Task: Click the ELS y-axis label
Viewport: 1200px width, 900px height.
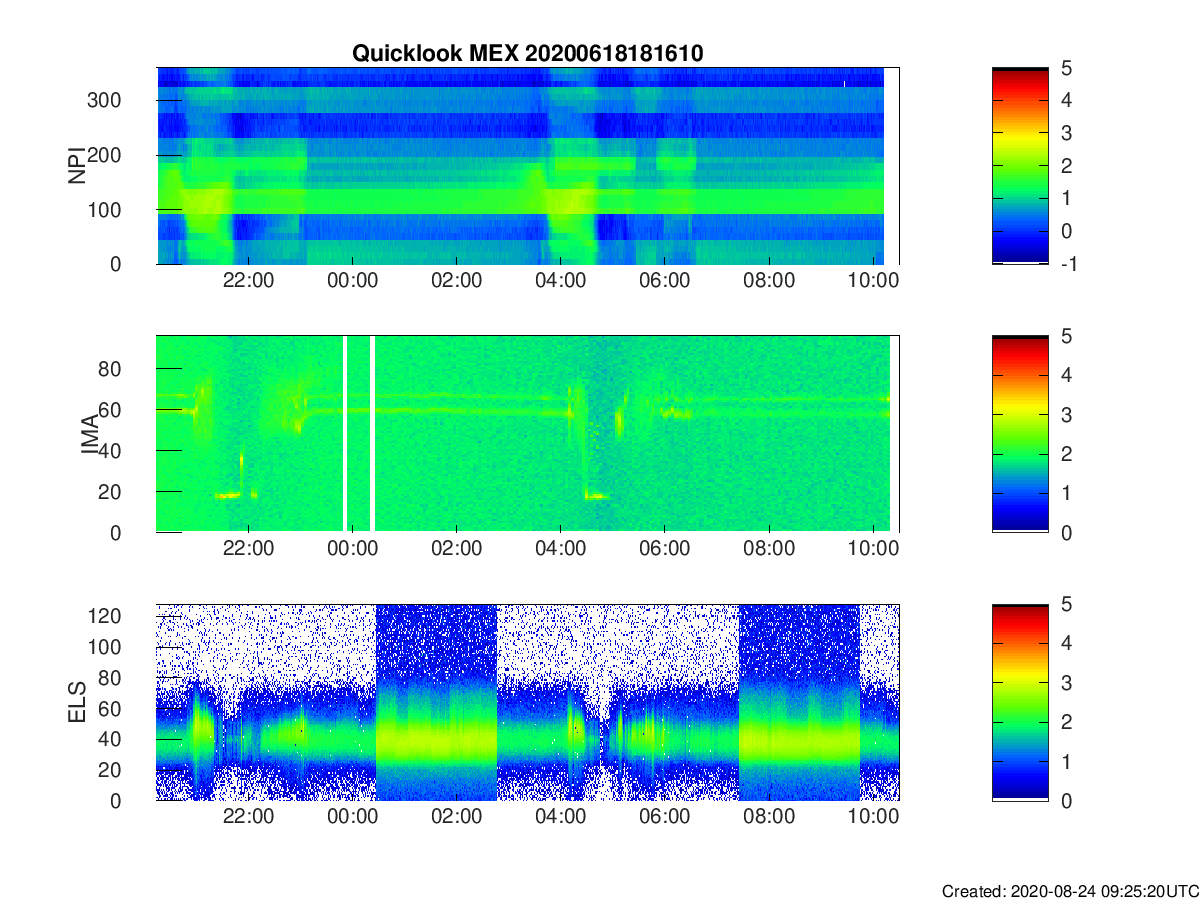Action: coord(76,702)
